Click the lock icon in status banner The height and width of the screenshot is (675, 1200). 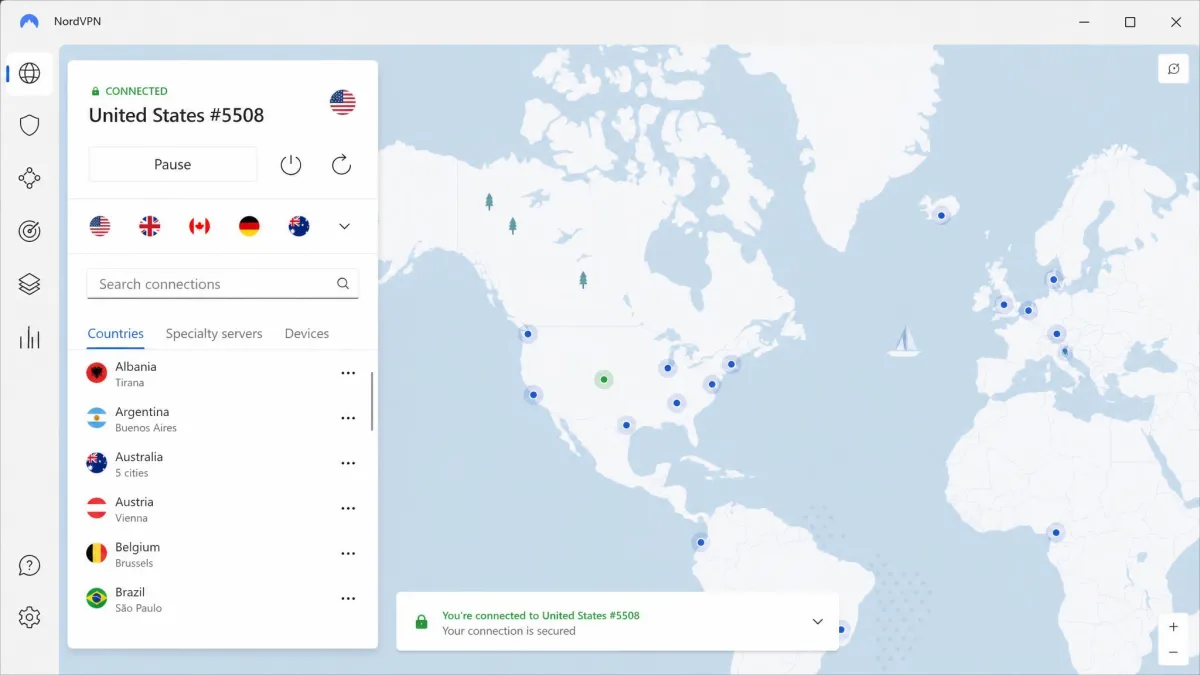[421, 622]
